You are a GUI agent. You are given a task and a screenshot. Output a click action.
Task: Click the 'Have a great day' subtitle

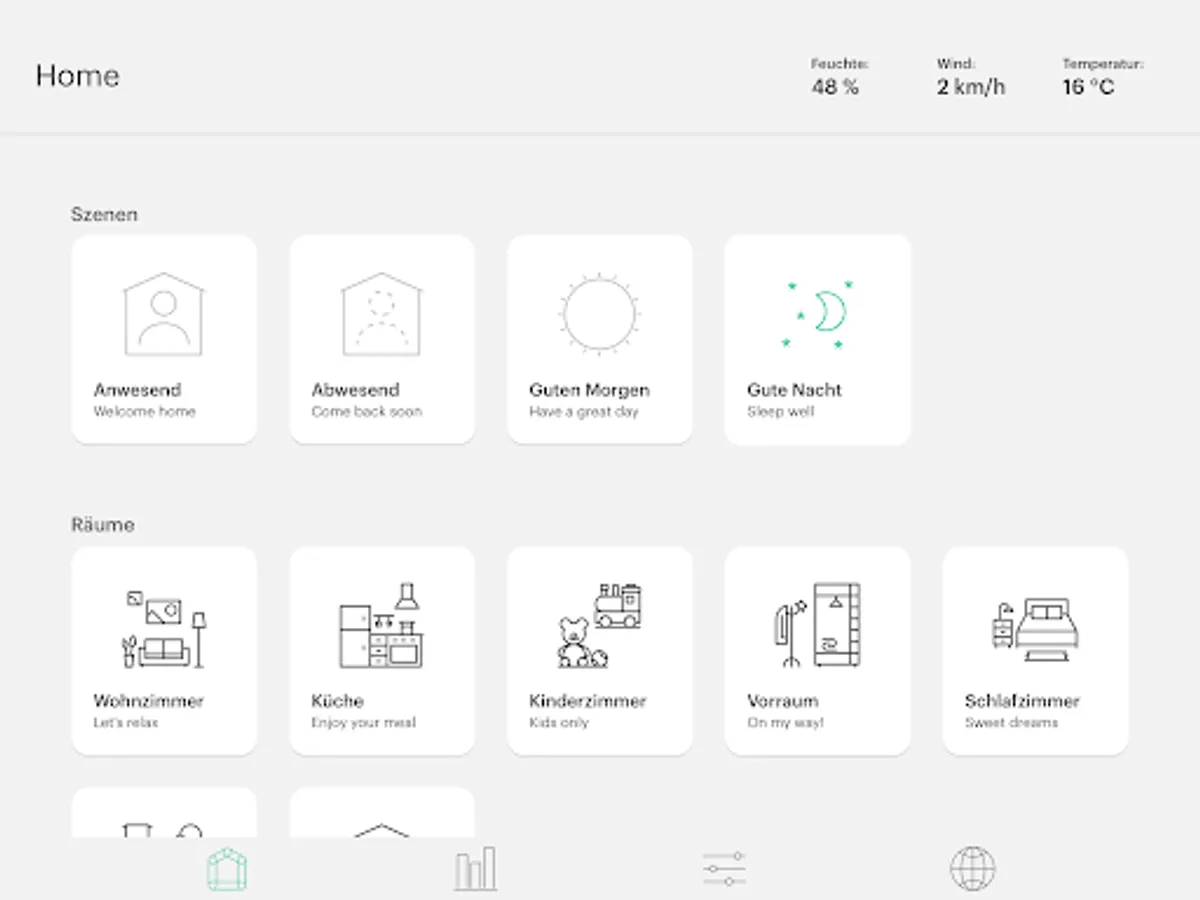pos(584,412)
